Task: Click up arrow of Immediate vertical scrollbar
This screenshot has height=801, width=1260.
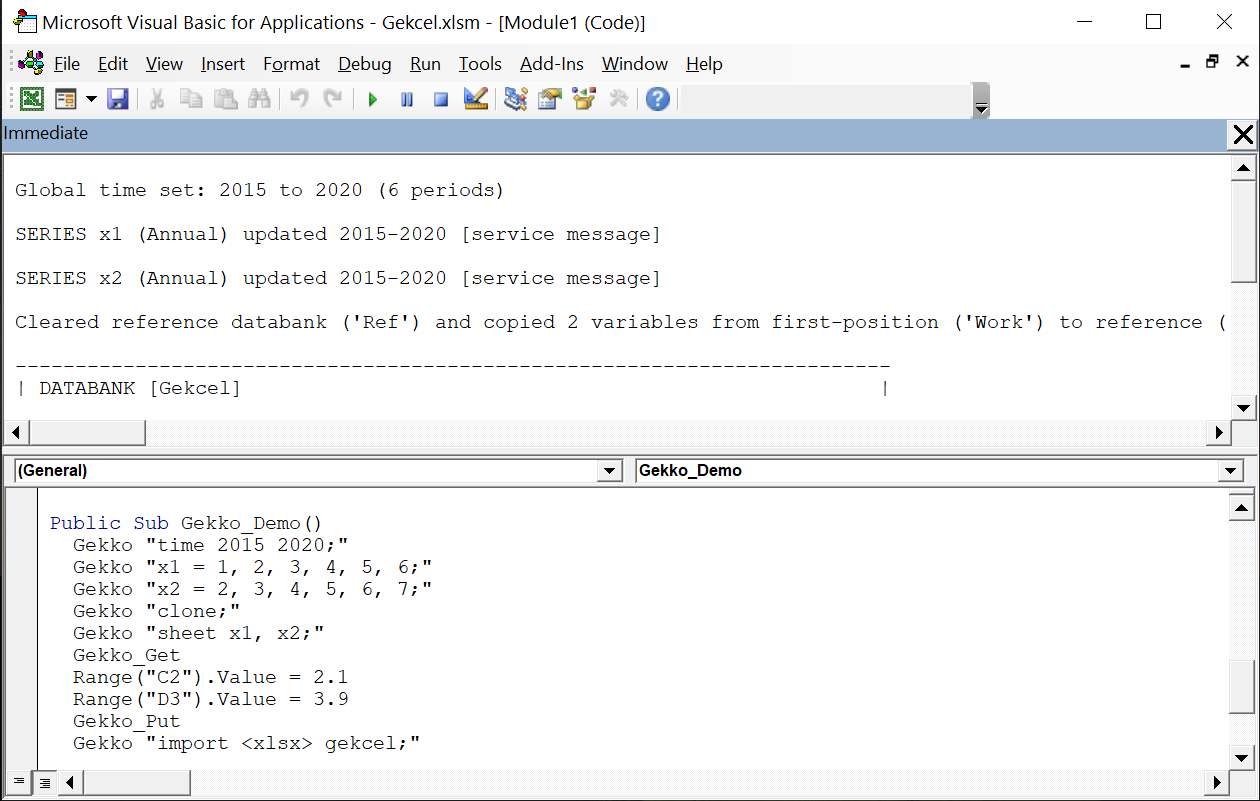Action: point(1242,168)
